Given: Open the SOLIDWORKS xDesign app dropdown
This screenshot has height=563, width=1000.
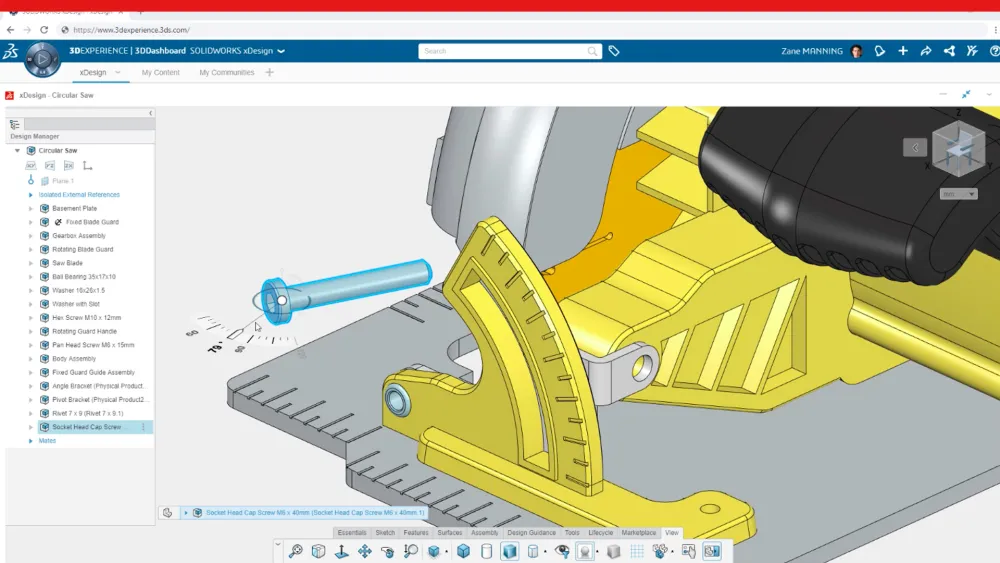Looking at the screenshot, I should [281, 51].
